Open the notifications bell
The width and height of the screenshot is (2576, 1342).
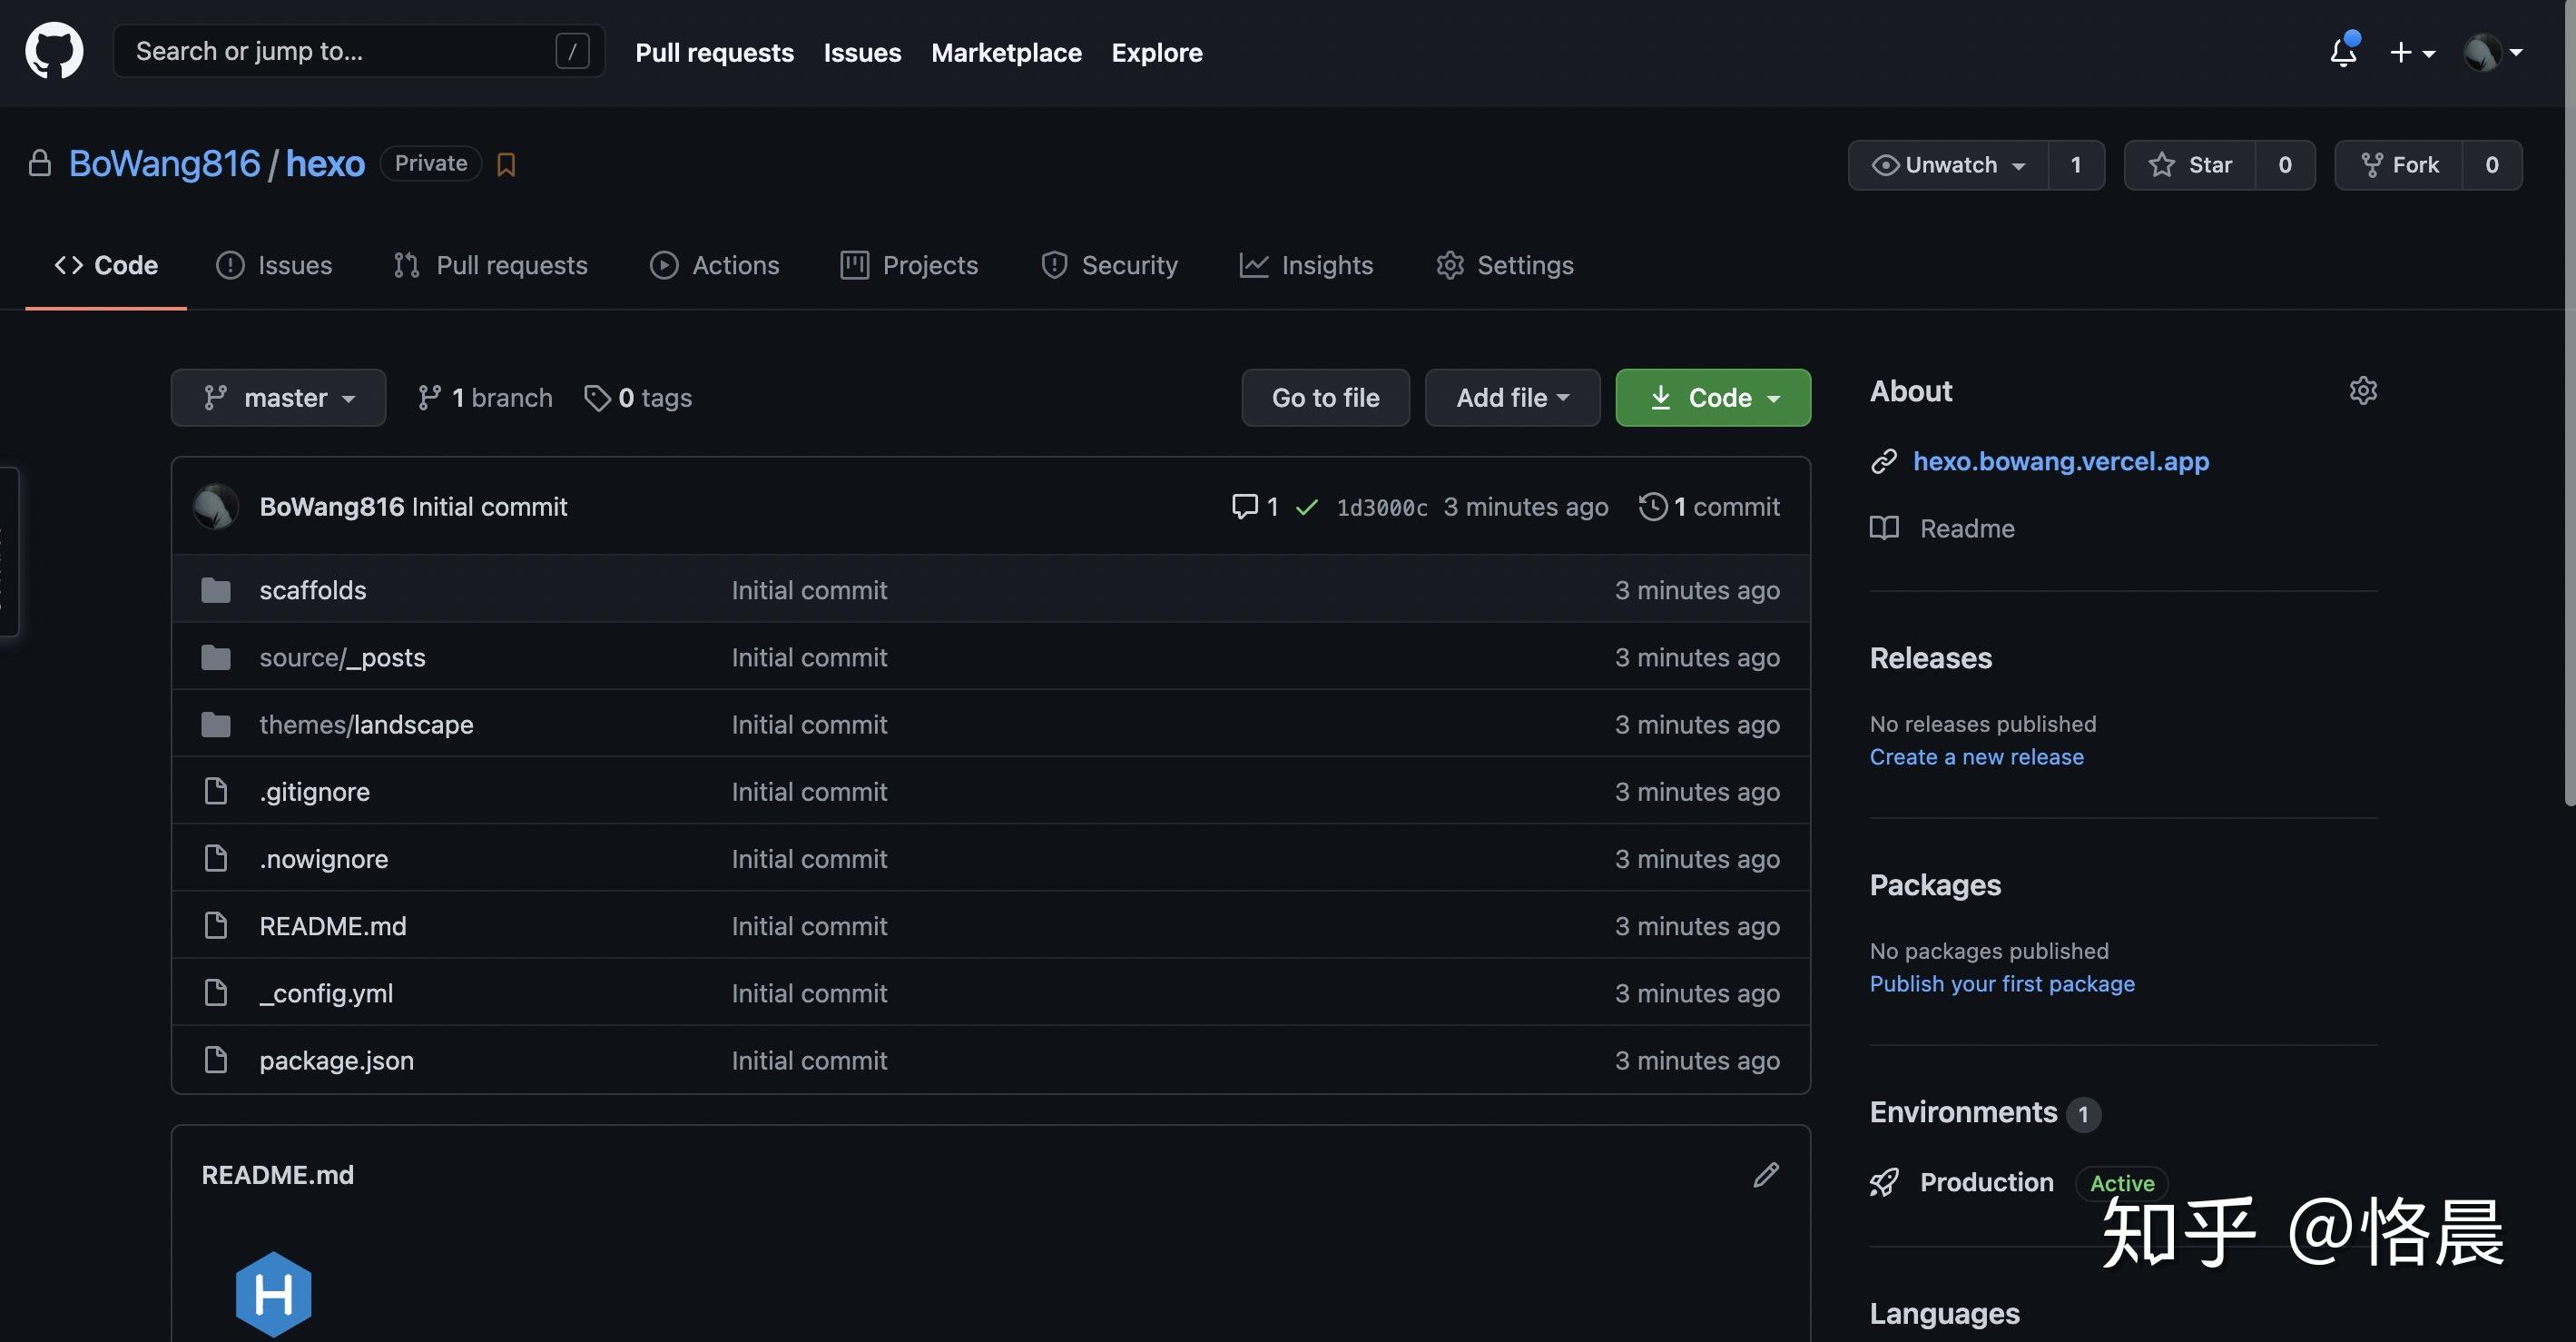click(x=2343, y=51)
